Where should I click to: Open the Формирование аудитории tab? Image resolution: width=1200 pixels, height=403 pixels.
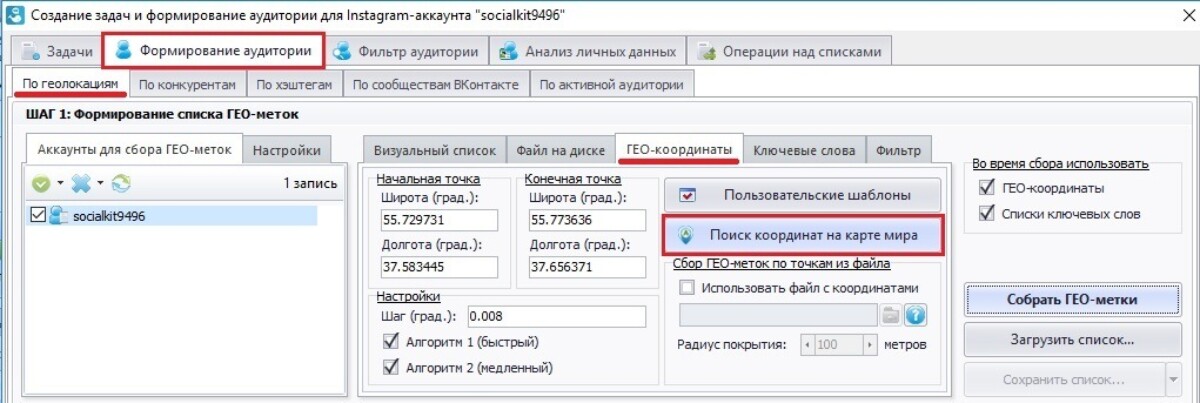pos(215,49)
